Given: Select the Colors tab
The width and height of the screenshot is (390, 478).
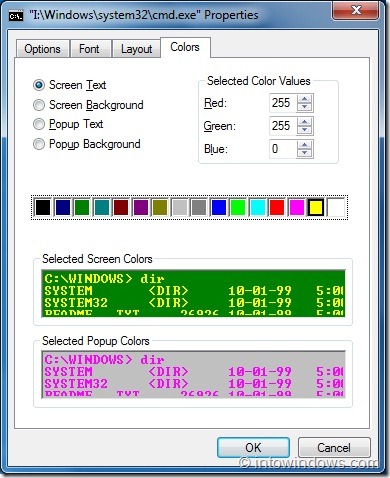Looking at the screenshot, I should [185, 47].
